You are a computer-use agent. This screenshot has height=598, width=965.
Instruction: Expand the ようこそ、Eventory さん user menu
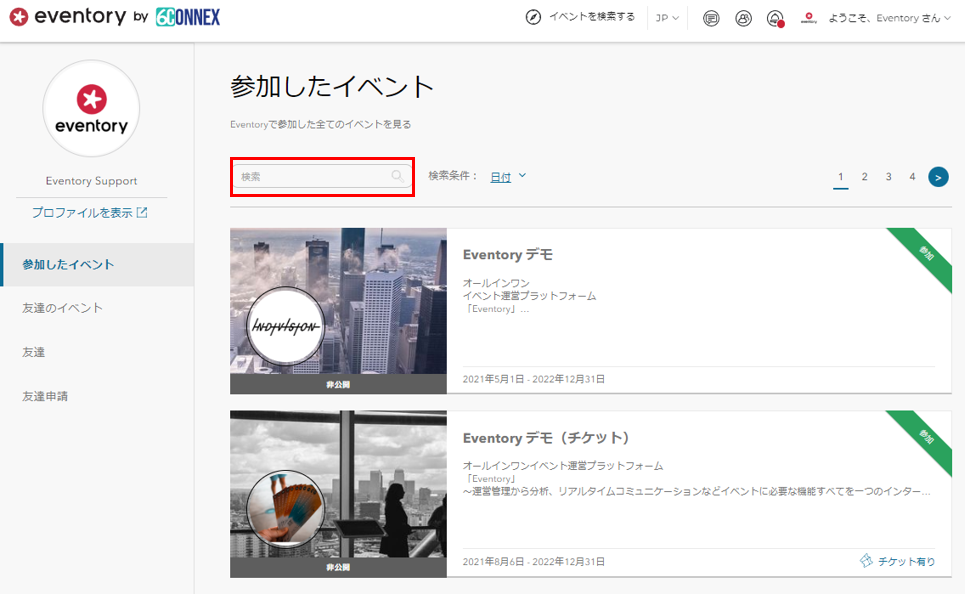pyautogui.click(x=889, y=18)
